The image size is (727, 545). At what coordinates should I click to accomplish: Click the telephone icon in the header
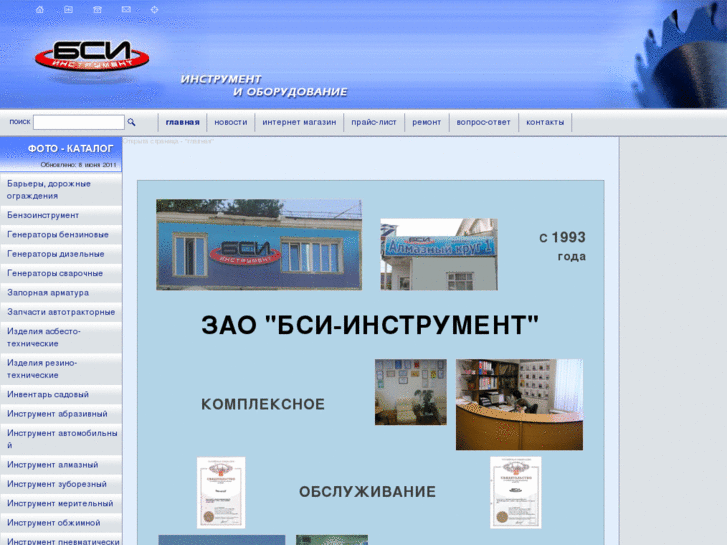[97, 9]
